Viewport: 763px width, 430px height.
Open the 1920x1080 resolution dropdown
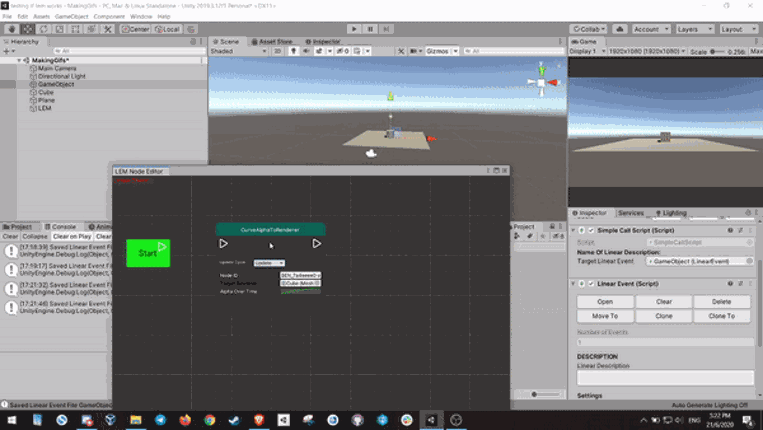647,51
